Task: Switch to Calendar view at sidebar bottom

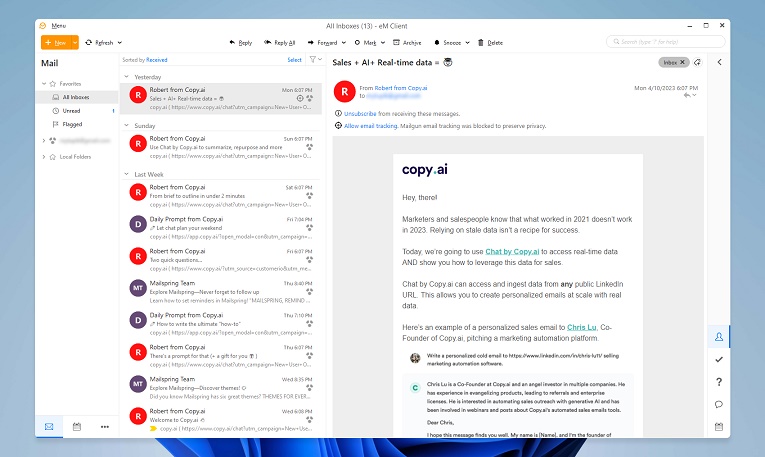Action: (77, 427)
